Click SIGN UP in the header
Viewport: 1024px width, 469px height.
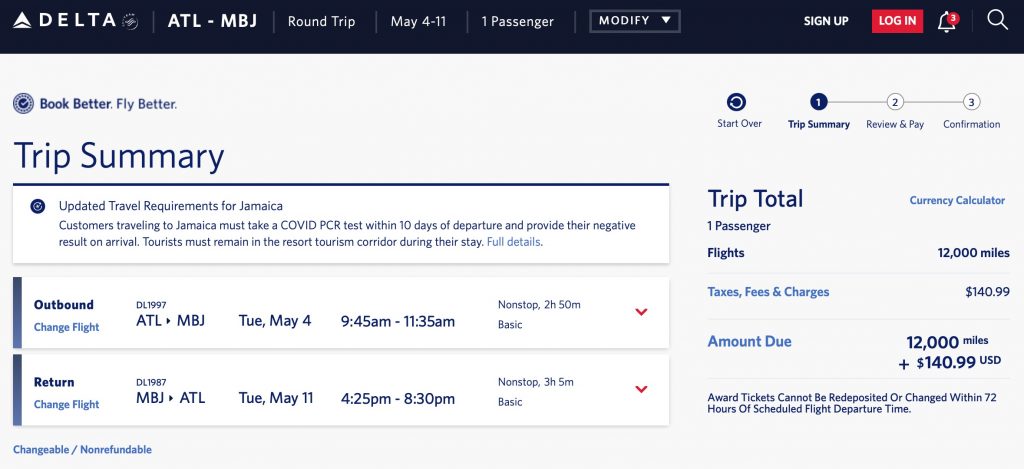pos(826,21)
